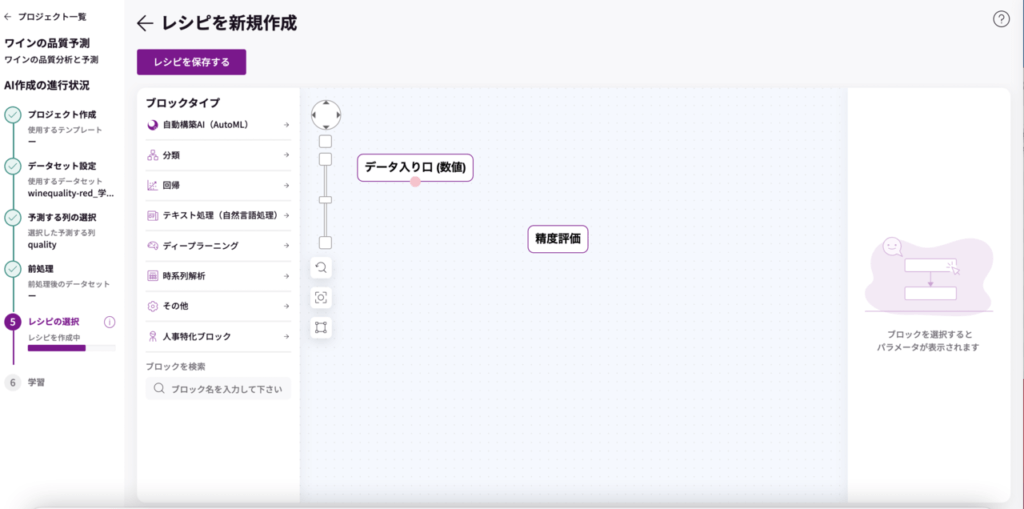Image resolution: width=1024 pixels, height=509 pixels.
Task: Click the help question mark icon
Action: click(1001, 20)
